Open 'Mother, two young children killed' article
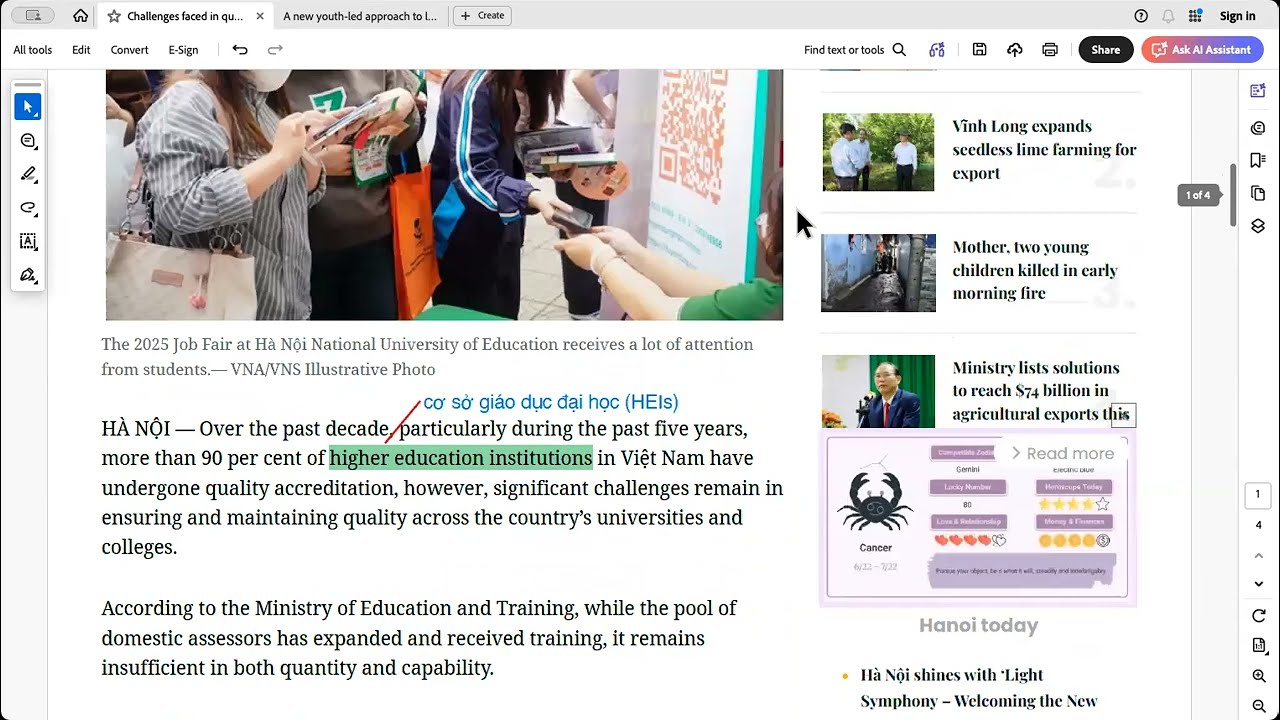Image resolution: width=1280 pixels, height=720 pixels. [x=1035, y=270]
